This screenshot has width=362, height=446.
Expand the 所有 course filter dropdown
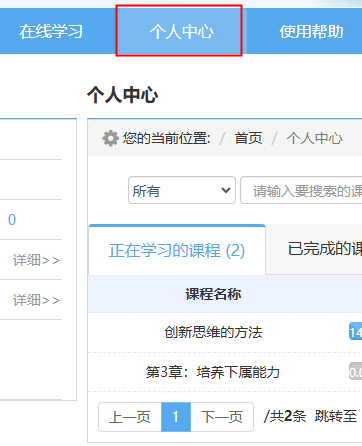tap(182, 190)
